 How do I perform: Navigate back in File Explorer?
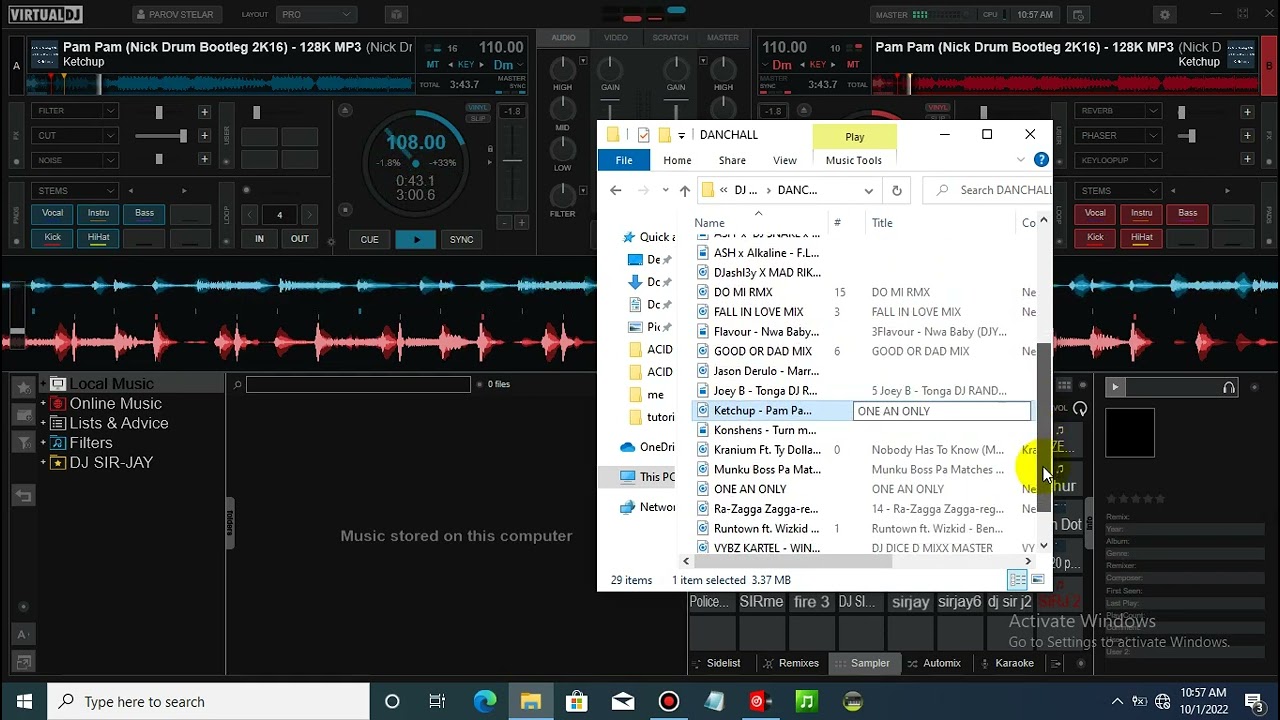pos(616,190)
